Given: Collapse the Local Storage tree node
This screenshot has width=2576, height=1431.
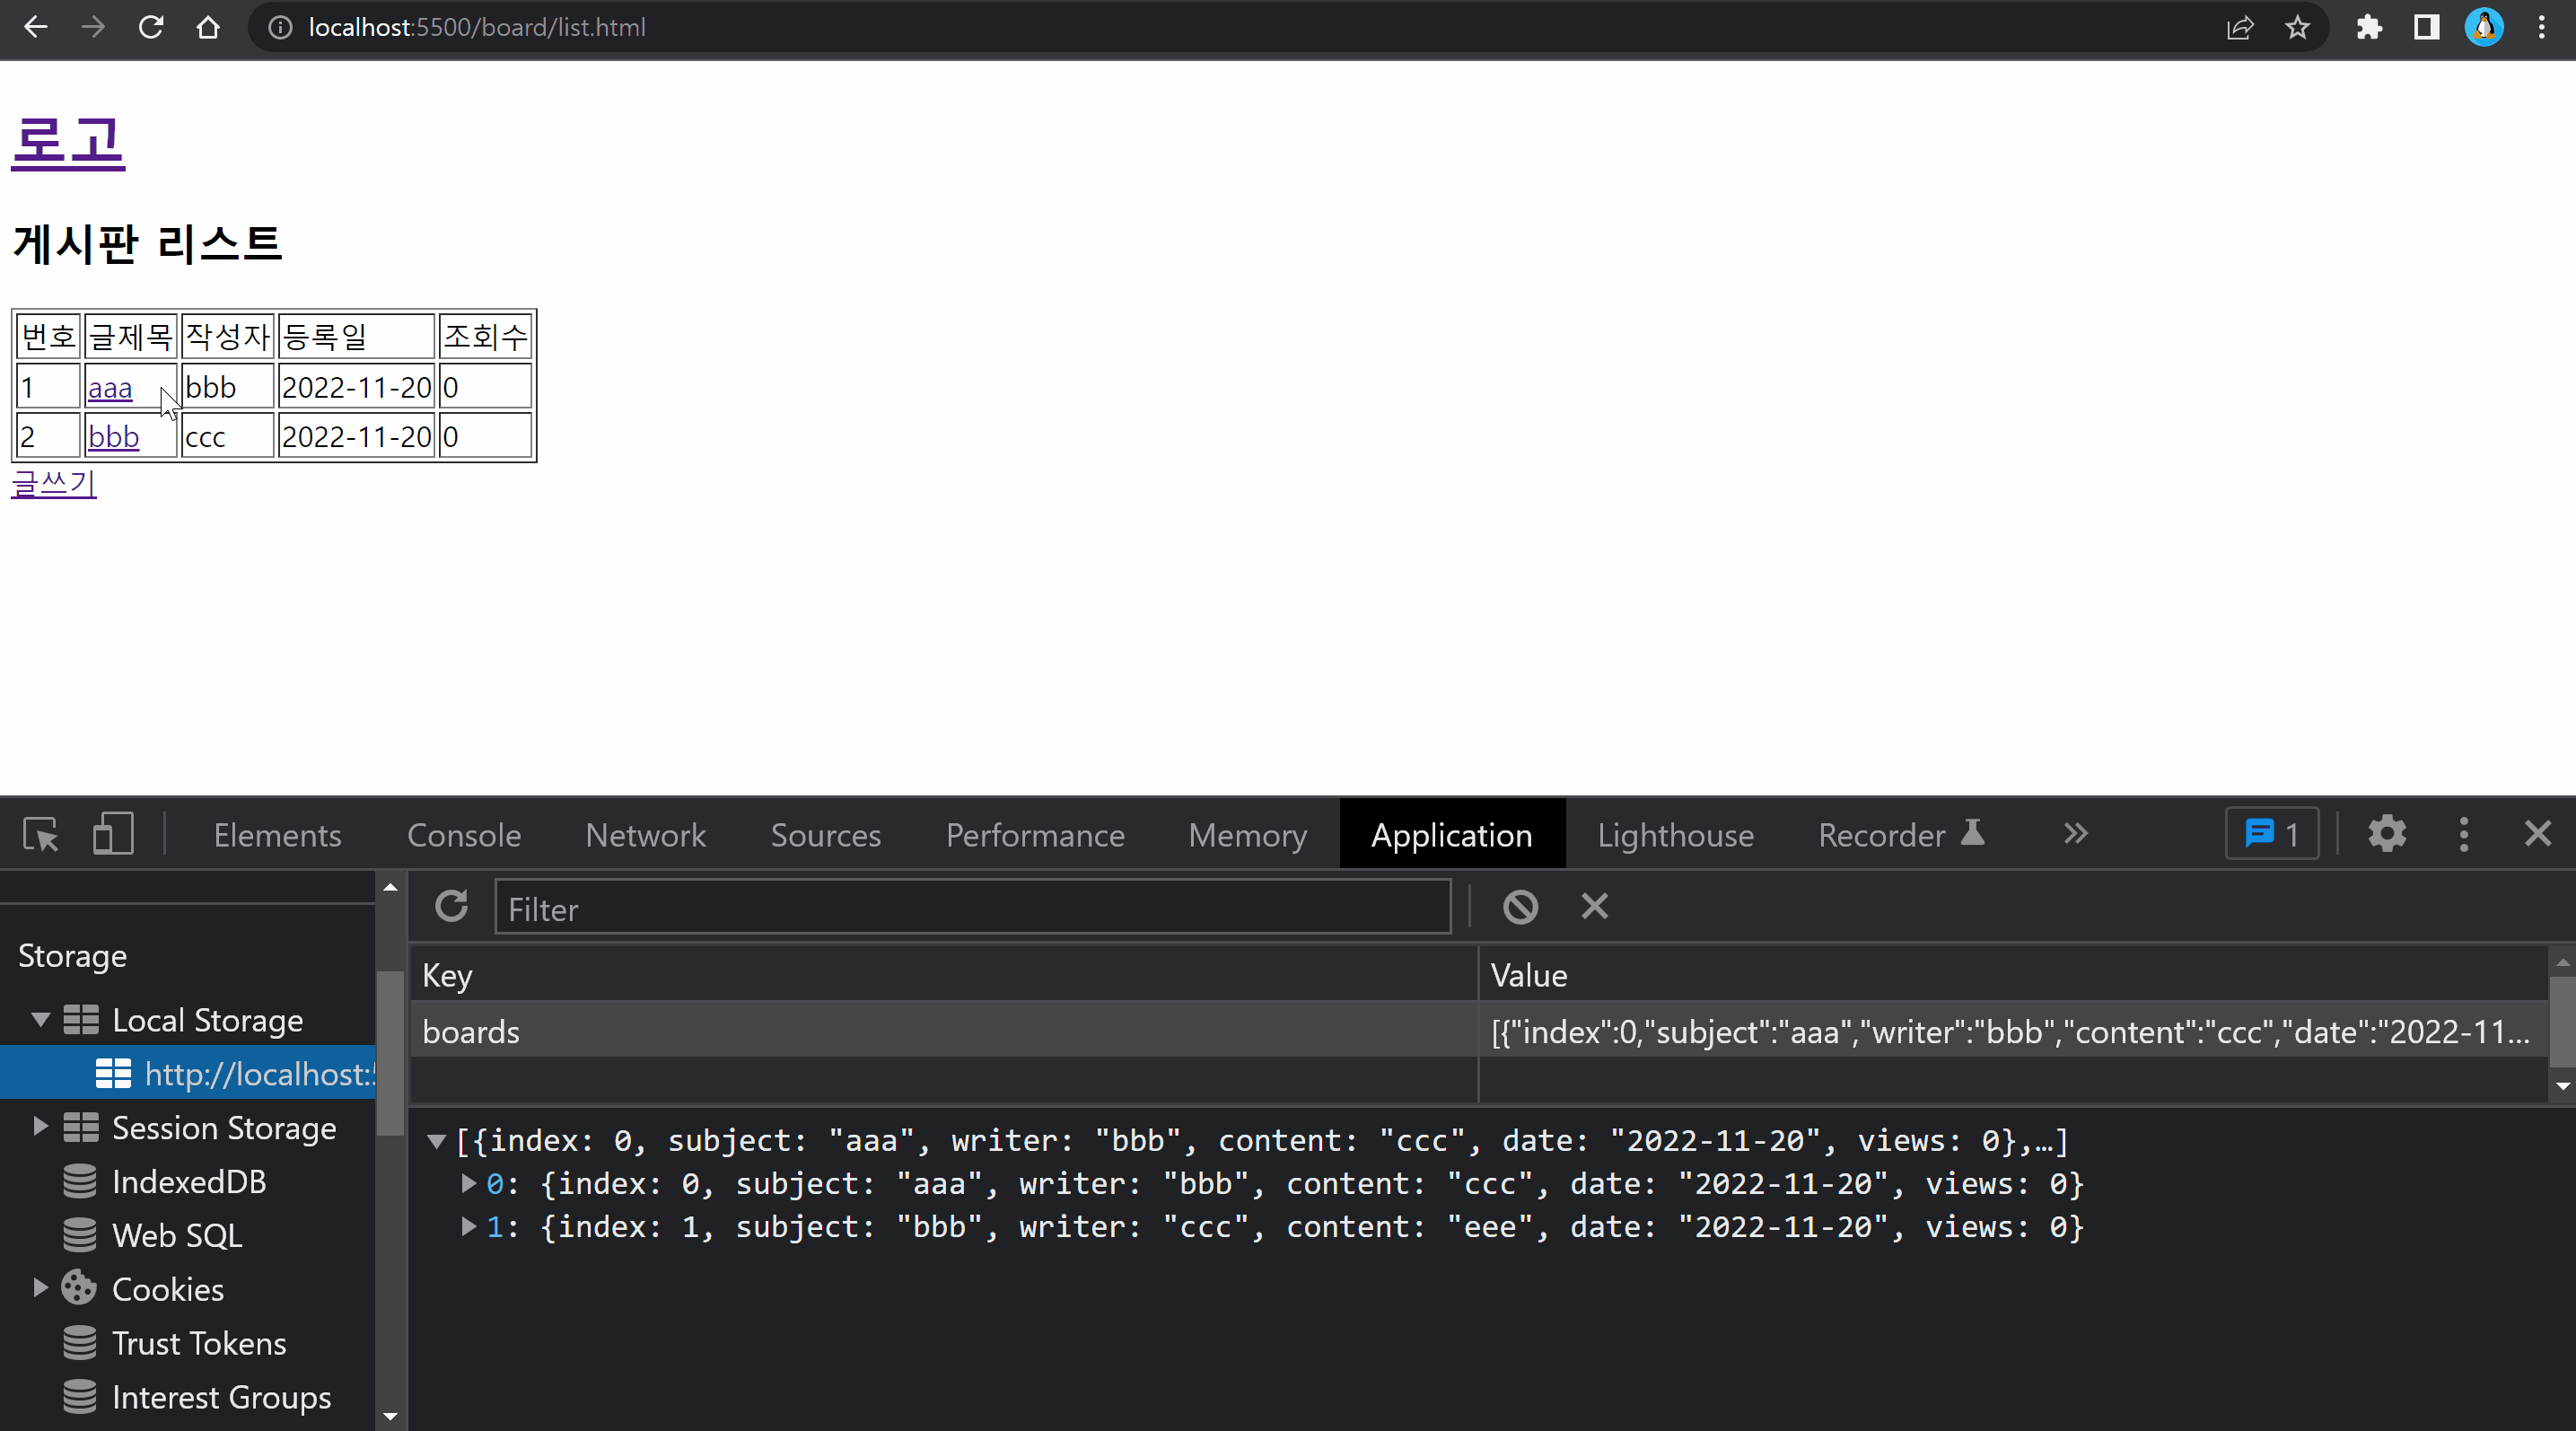Looking at the screenshot, I should point(41,1020).
